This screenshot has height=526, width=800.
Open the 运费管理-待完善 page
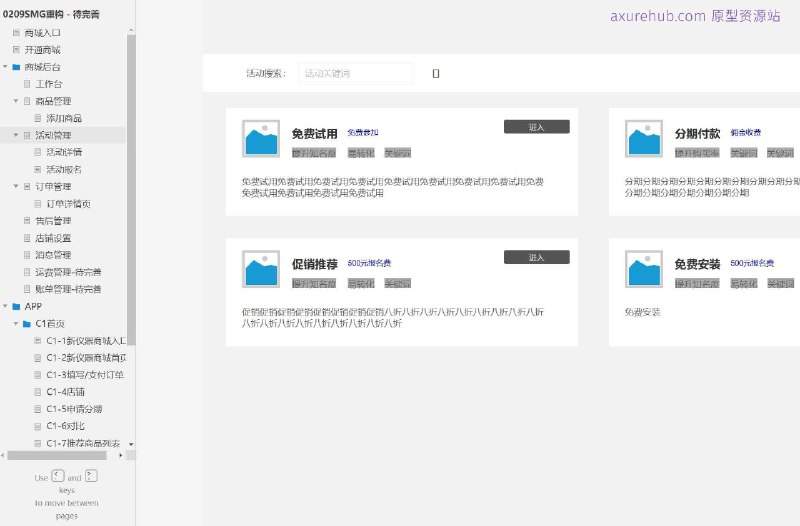[x=68, y=272]
